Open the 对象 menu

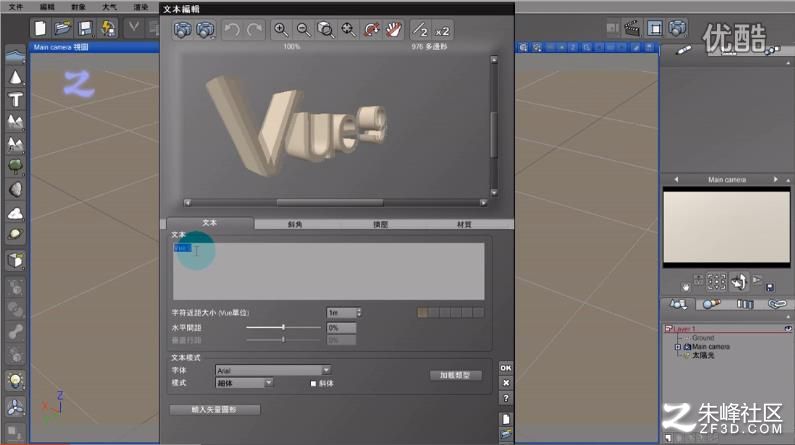[x=79, y=7]
